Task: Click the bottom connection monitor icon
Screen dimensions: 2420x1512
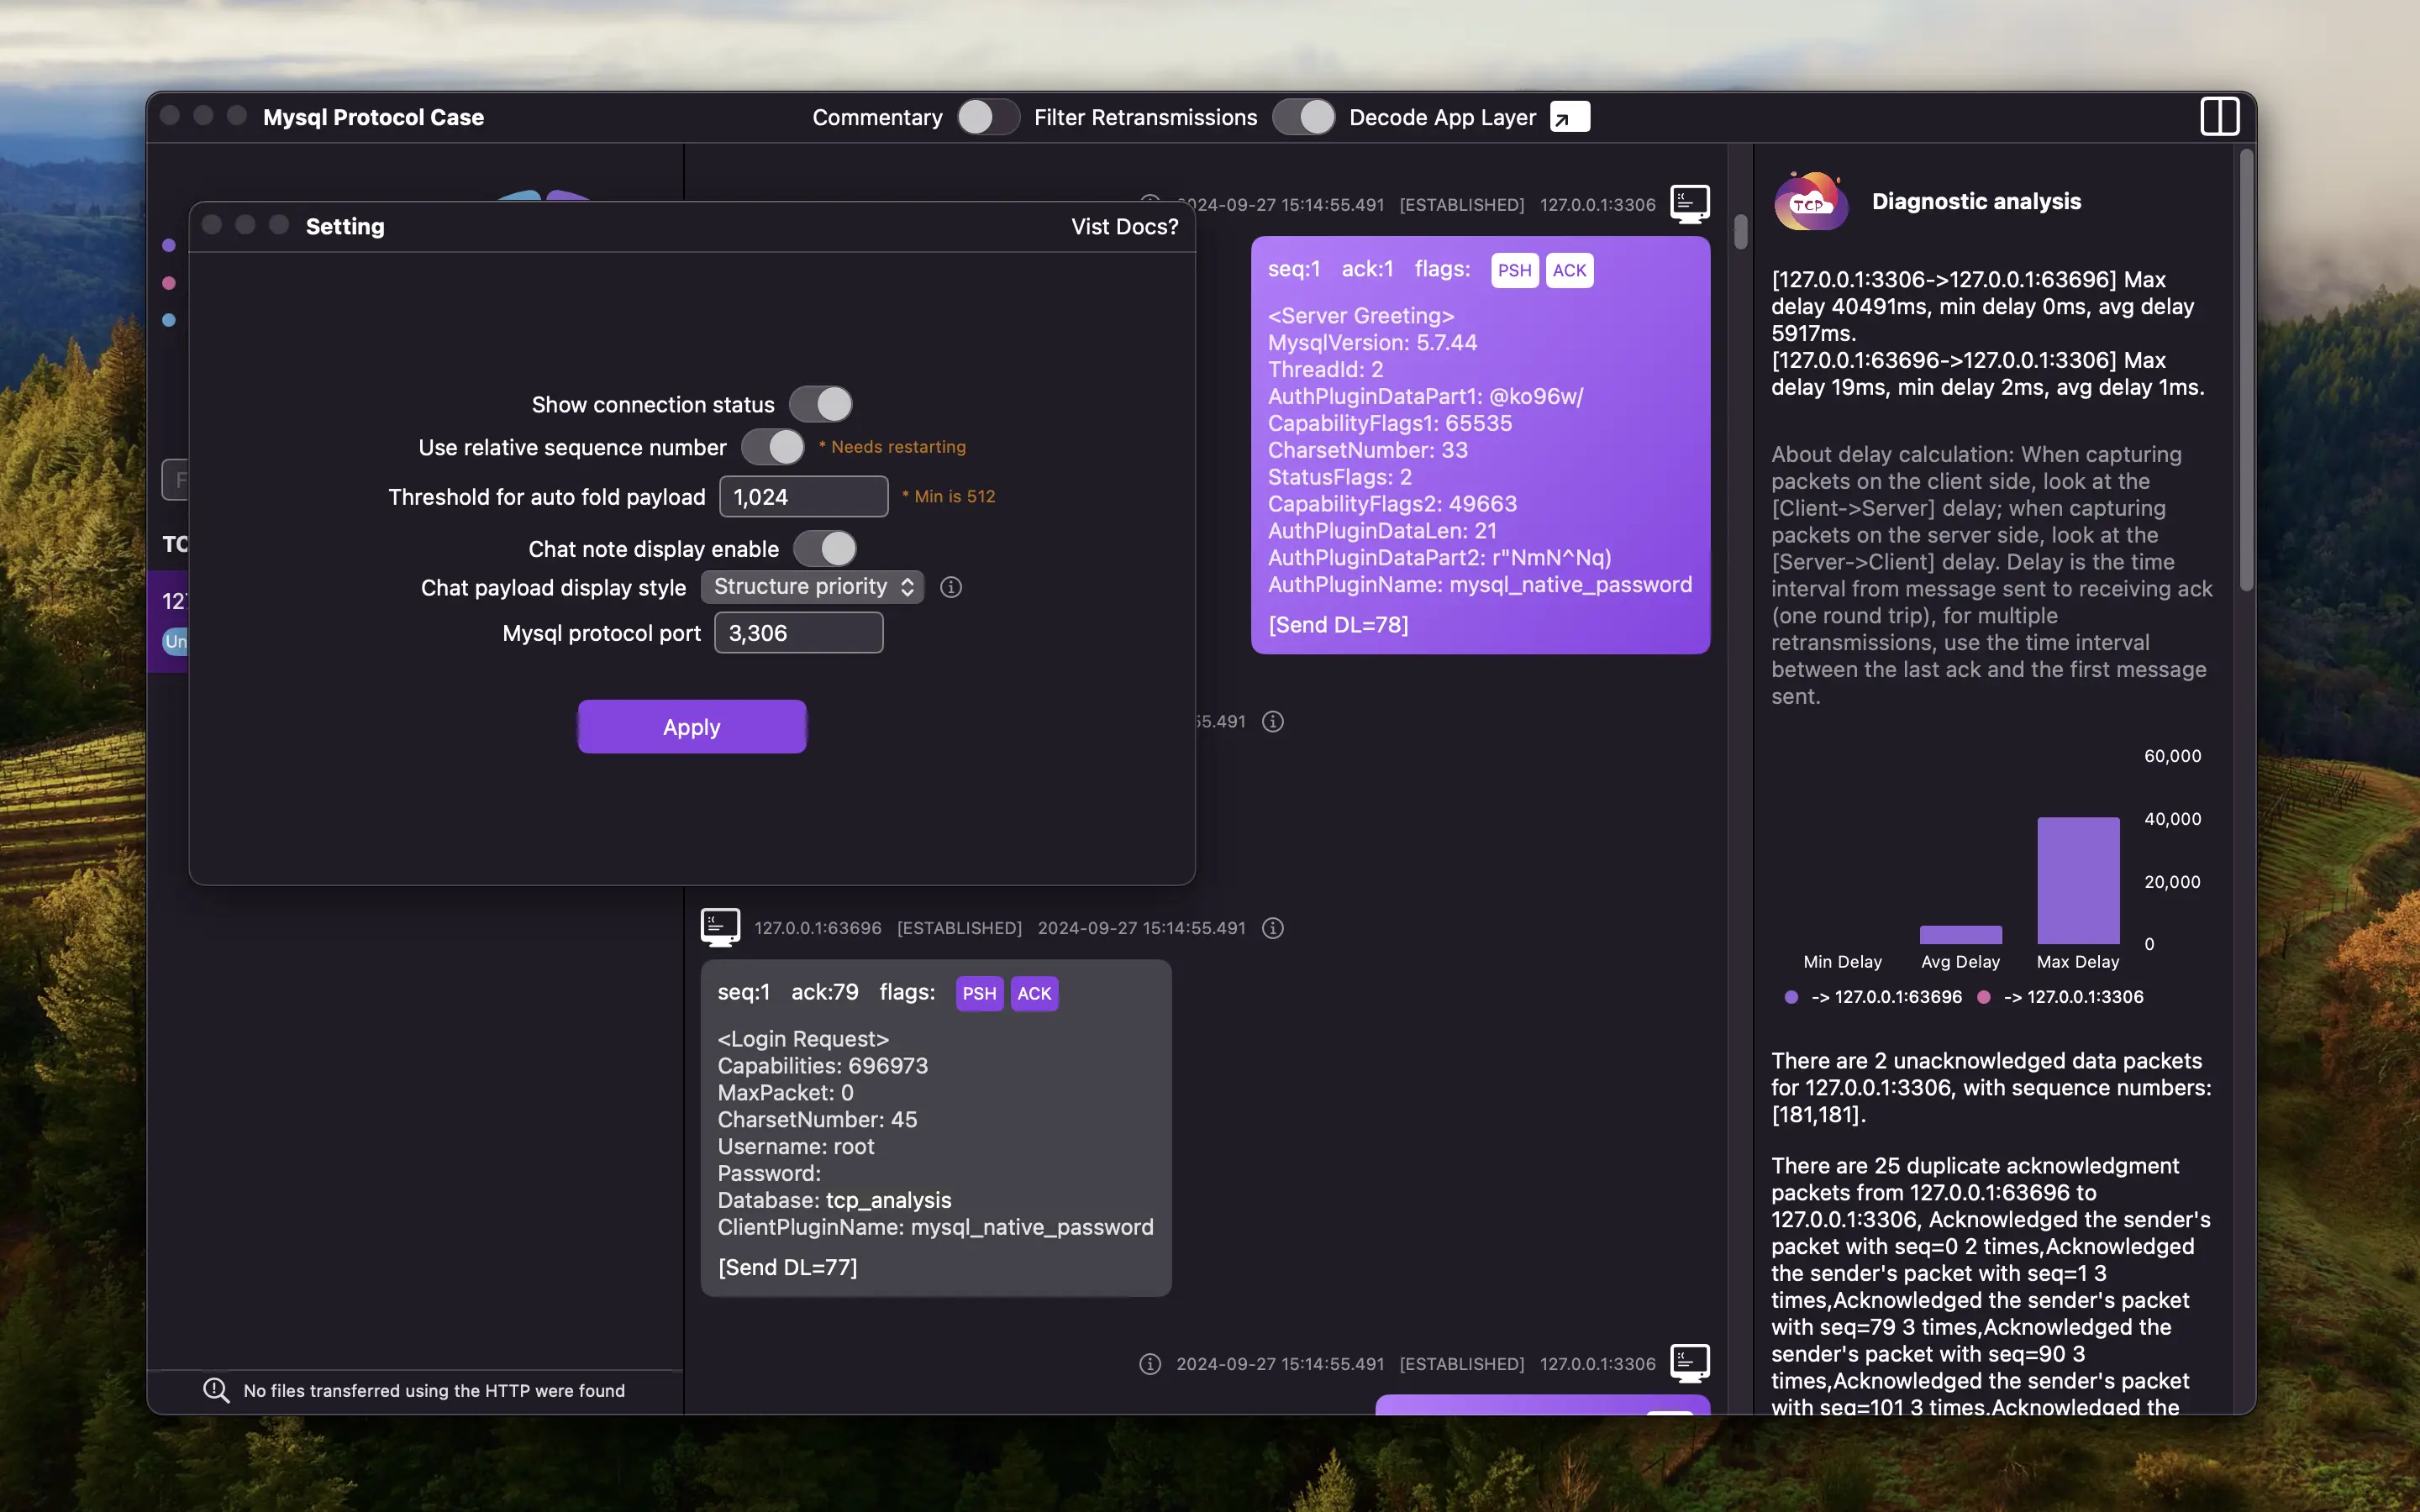Action: [x=1686, y=1362]
